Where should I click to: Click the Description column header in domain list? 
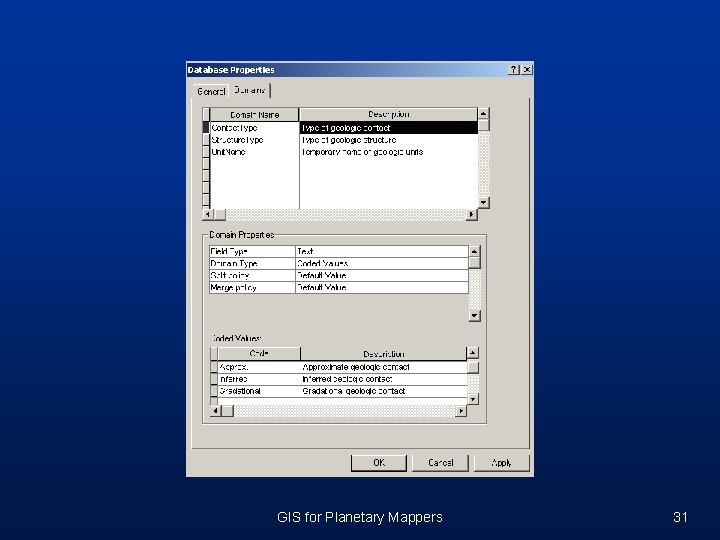point(388,114)
